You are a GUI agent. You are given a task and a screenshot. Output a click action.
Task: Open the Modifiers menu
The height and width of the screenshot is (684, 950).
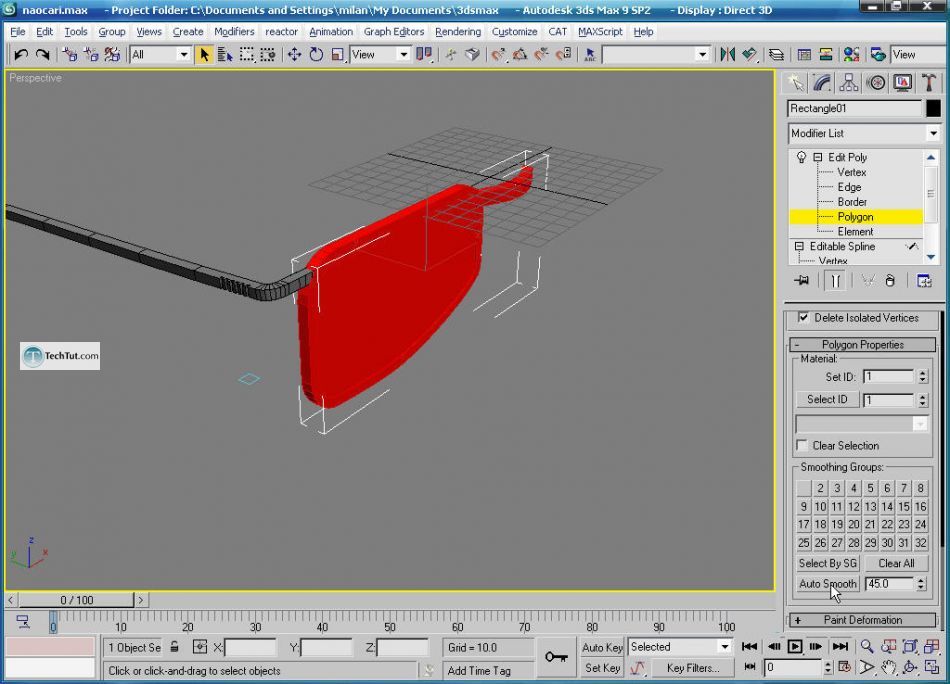pos(233,31)
